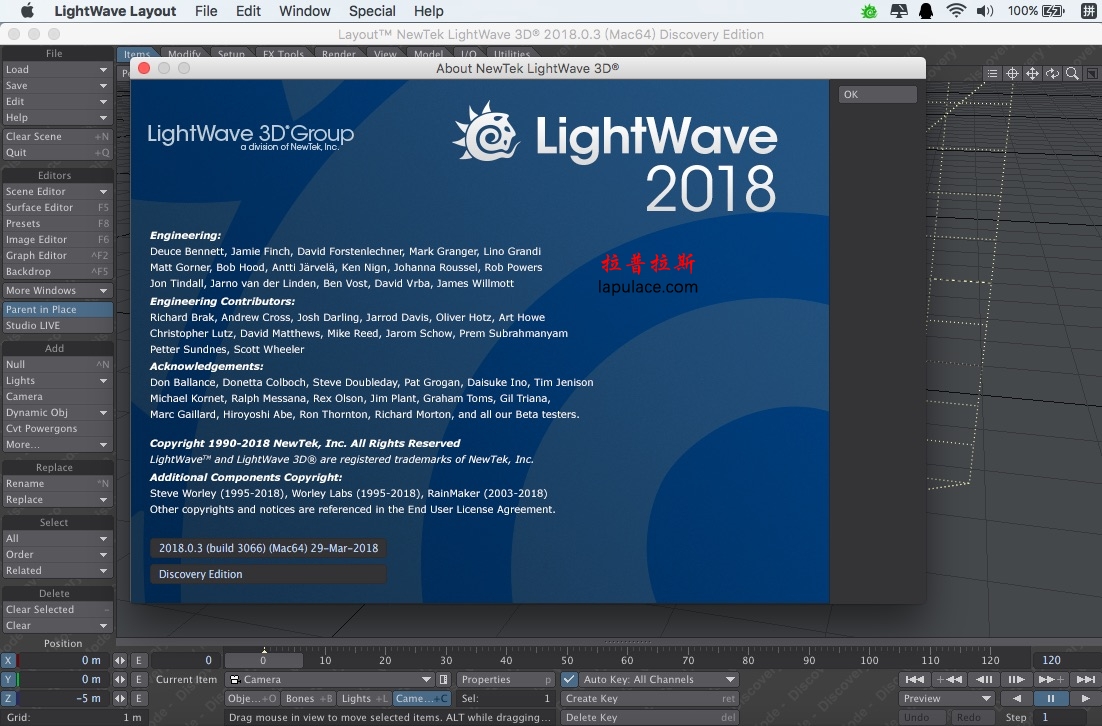
Task: Switch to Cameras selection mode
Action: pyautogui.click(x=421, y=699)
